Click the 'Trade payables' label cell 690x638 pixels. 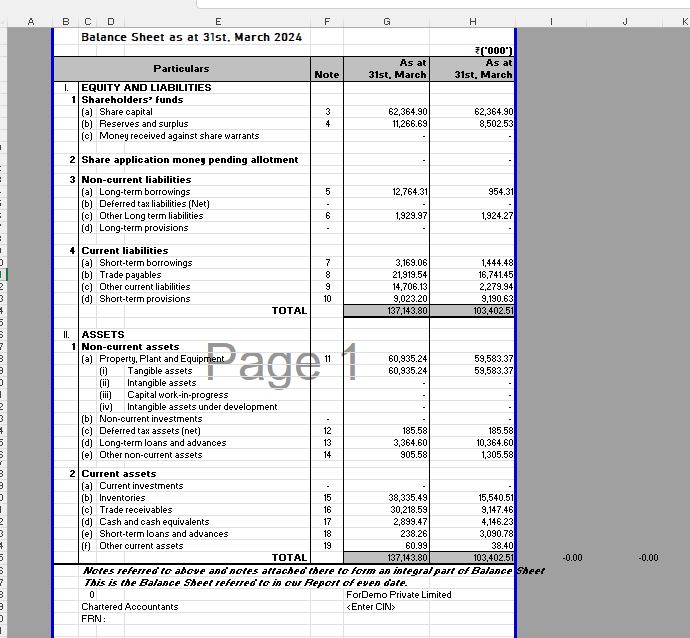pyautogui.click(x=130, y=275)
